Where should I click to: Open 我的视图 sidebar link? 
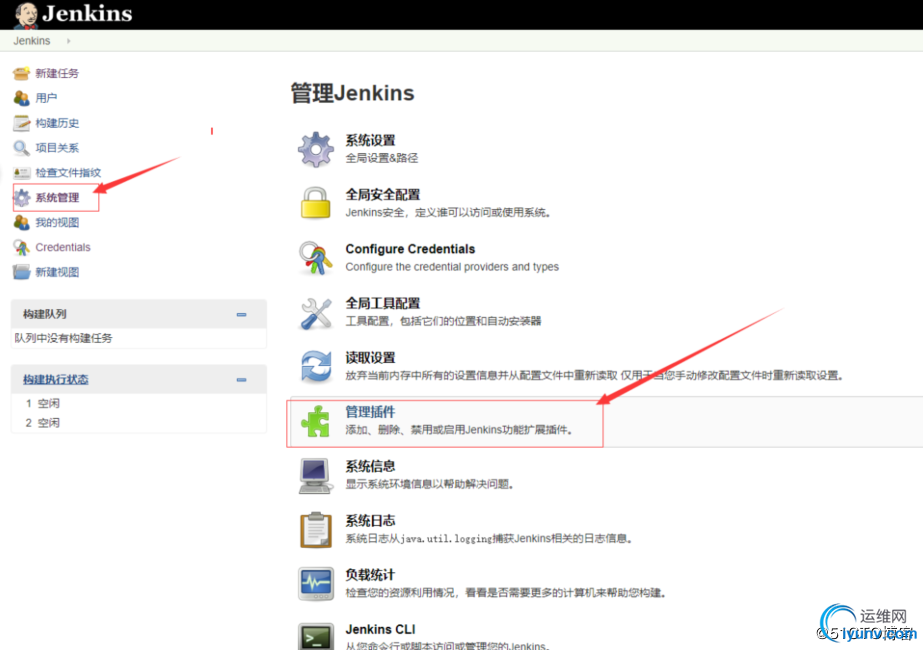click(57, 223)
